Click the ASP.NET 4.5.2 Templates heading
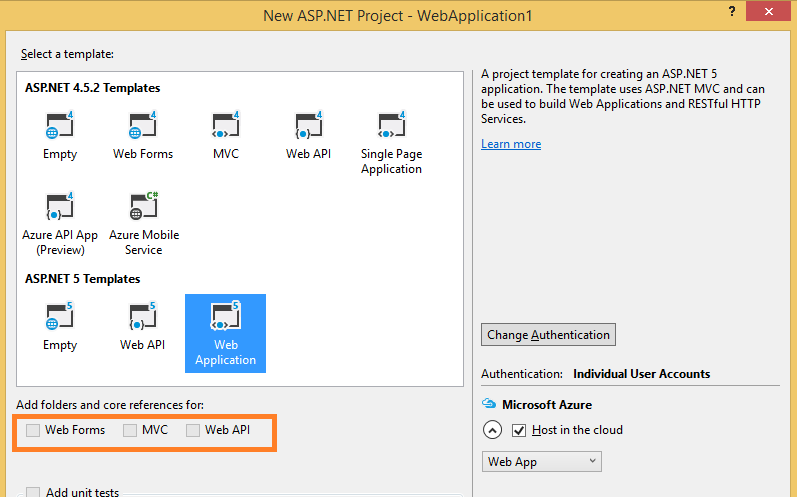 point(93,88)
